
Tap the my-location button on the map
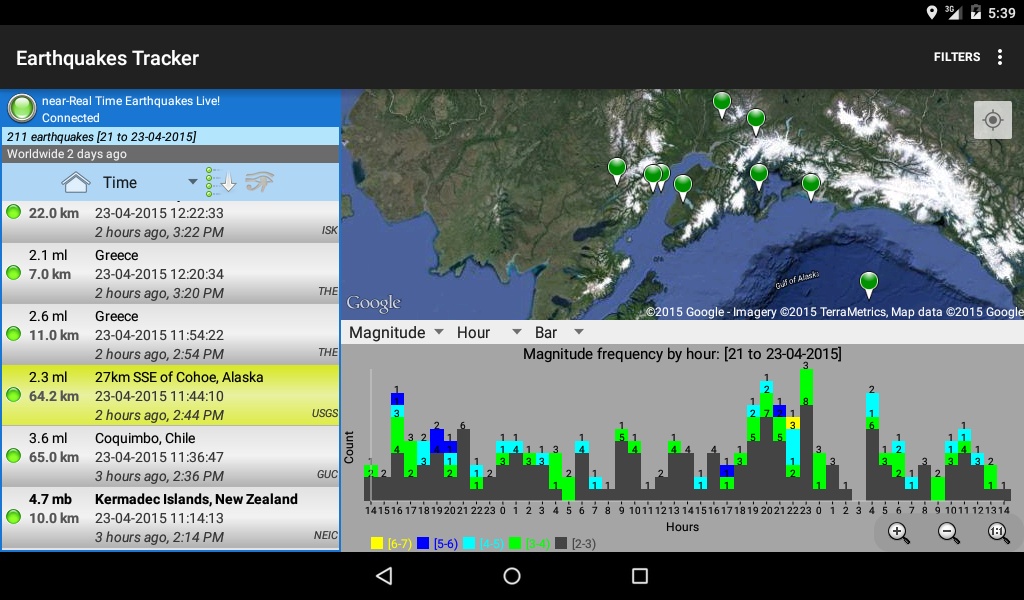992,120
